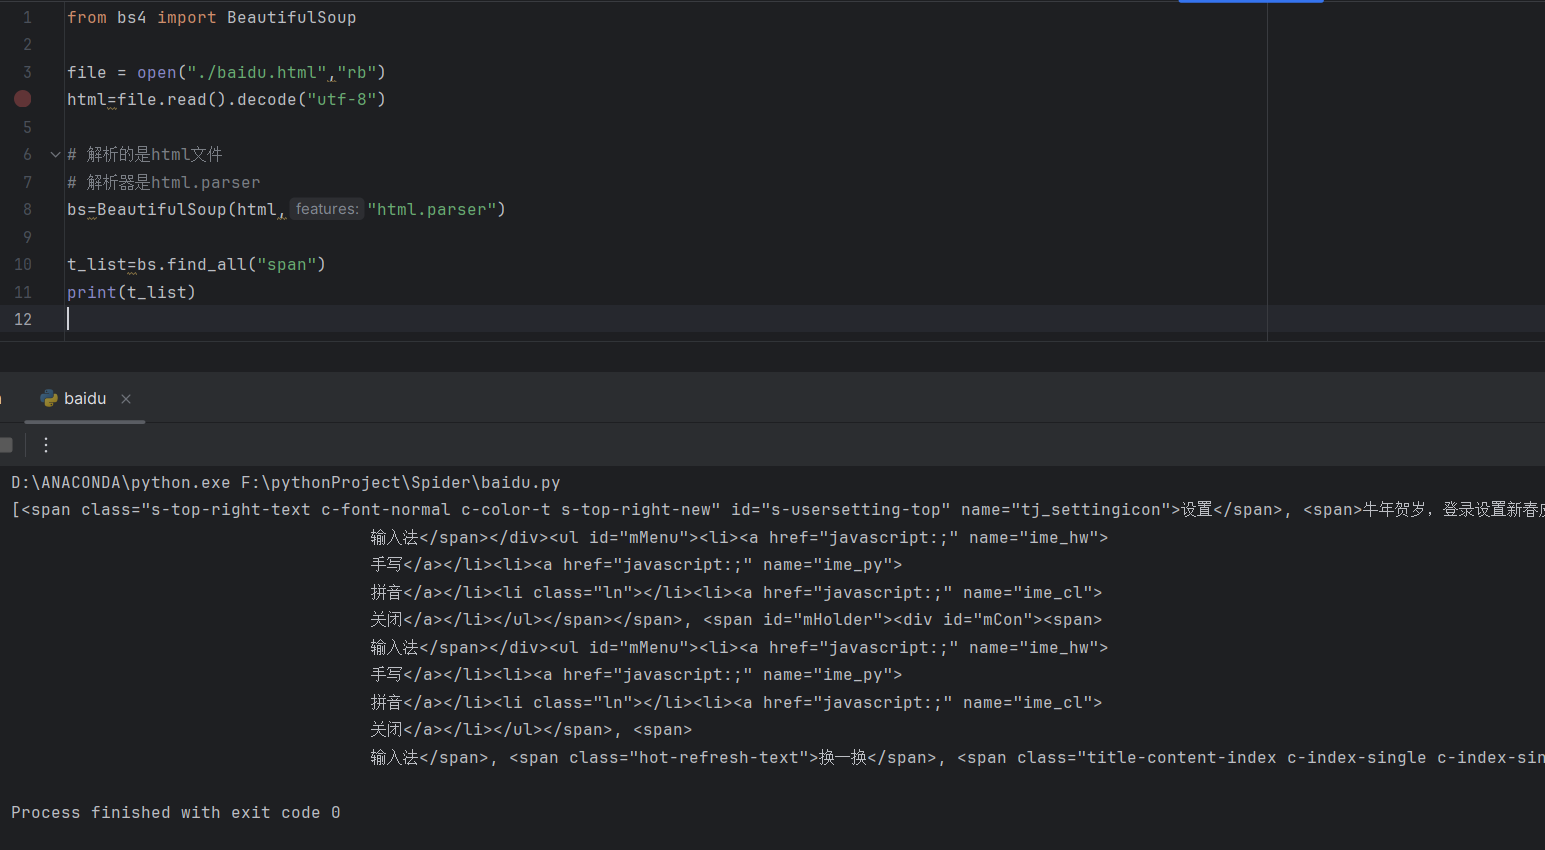Image resolution: width=1545 pixels, height=850 pixels.
Task: Click line number 8 in the gutter
Action: [27, 209]
